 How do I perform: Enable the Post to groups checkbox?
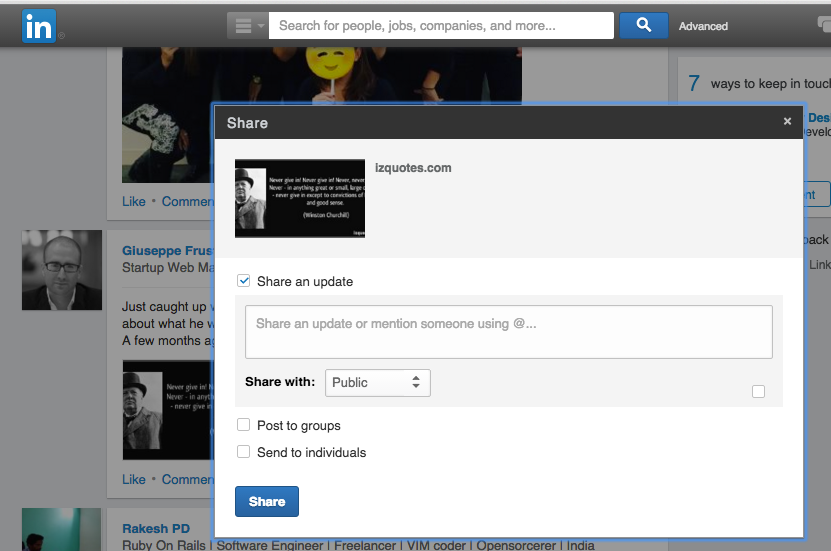(x=244, y=425)
